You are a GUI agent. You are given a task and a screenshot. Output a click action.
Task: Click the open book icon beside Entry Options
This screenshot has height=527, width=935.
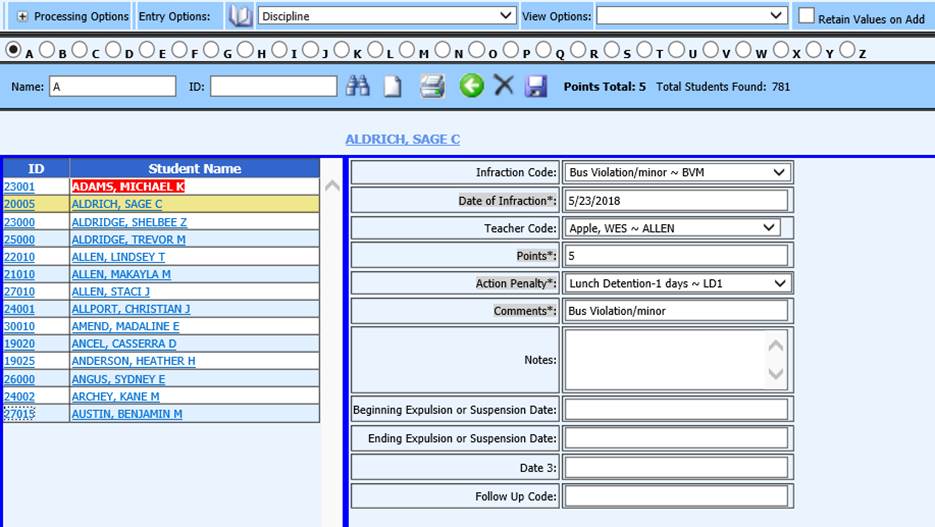pos(240,16)
